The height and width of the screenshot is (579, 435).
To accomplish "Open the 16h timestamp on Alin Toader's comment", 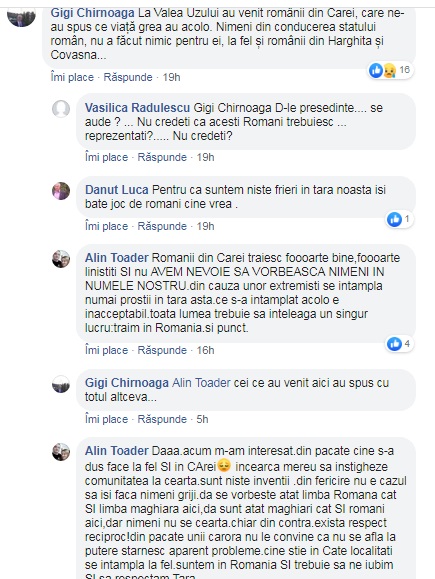I will [x=205, y=350].
